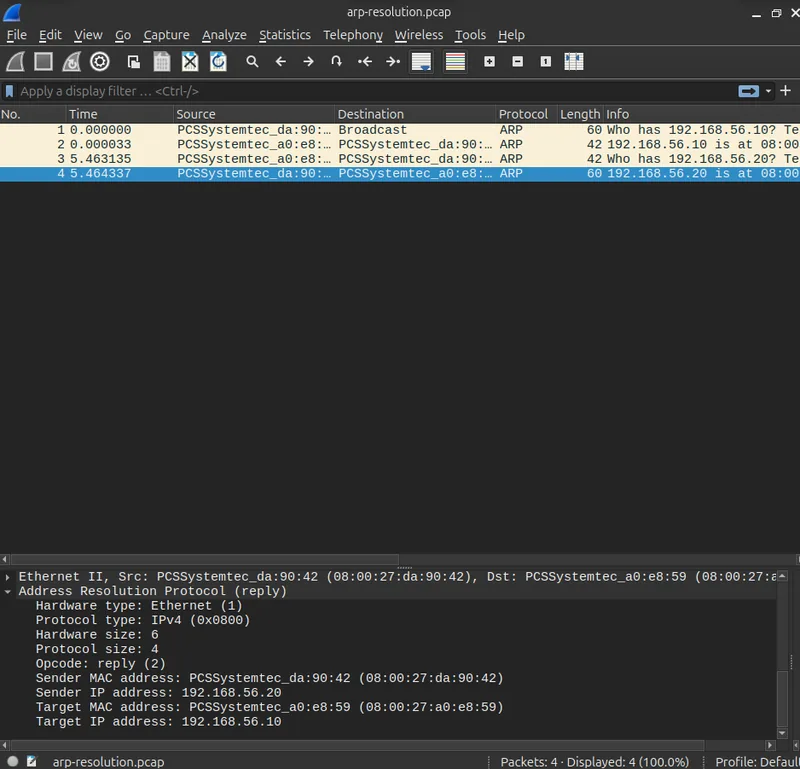Select Hardware type: Ethernet (1) field
Screen dimensions: 800x769
click(139, 606)
